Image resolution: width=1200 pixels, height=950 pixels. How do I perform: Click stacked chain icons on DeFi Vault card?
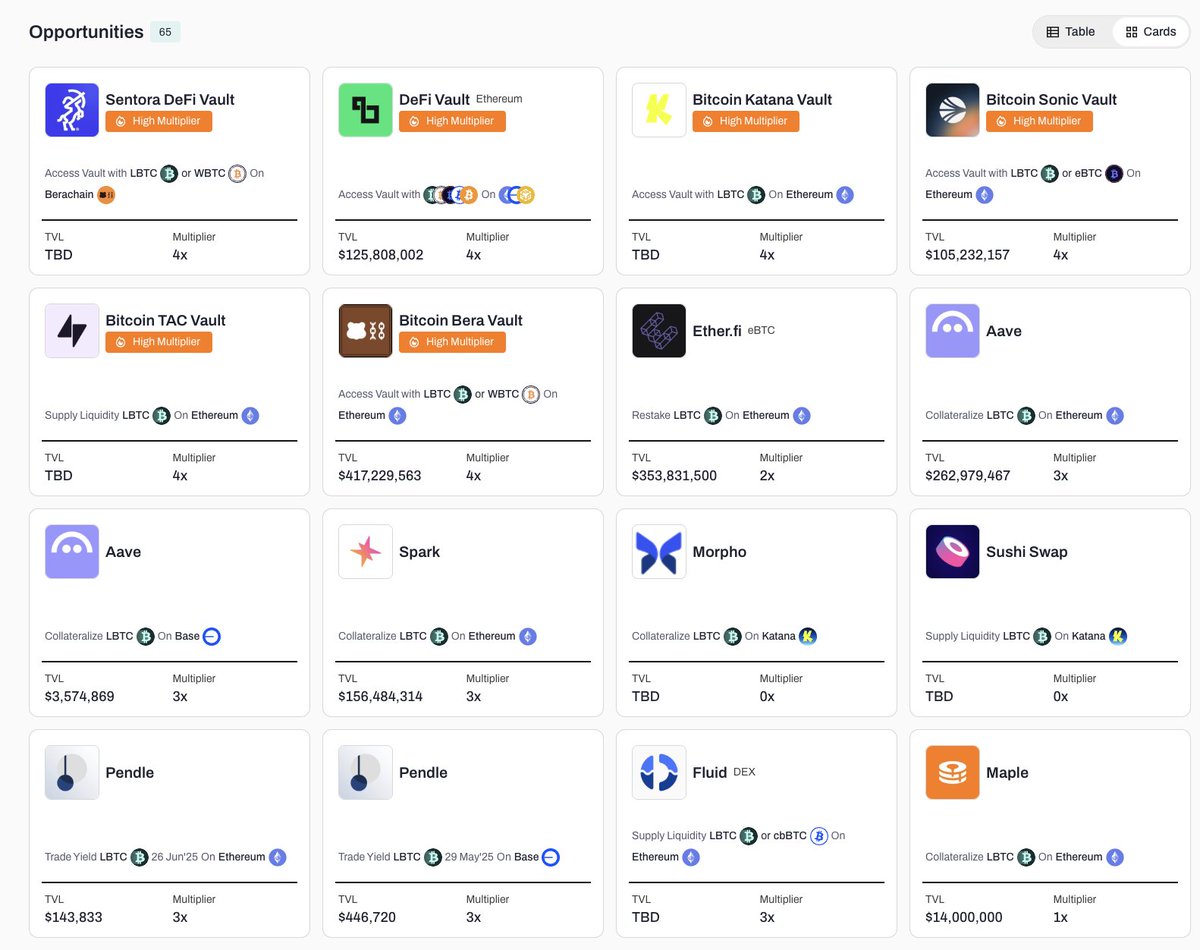click(x=517, y=195)
